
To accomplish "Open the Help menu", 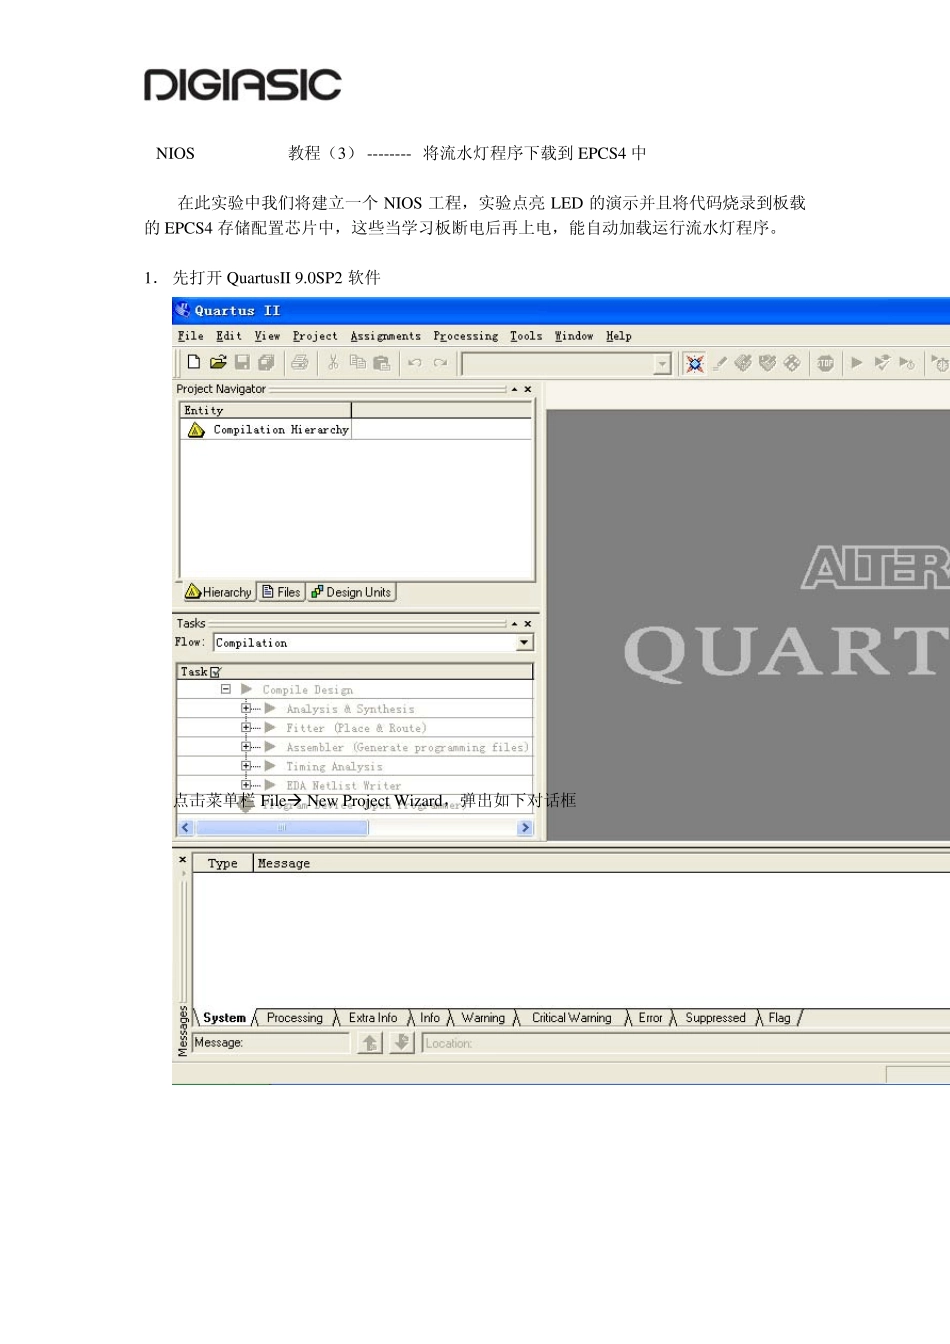I will pos(618,336).
